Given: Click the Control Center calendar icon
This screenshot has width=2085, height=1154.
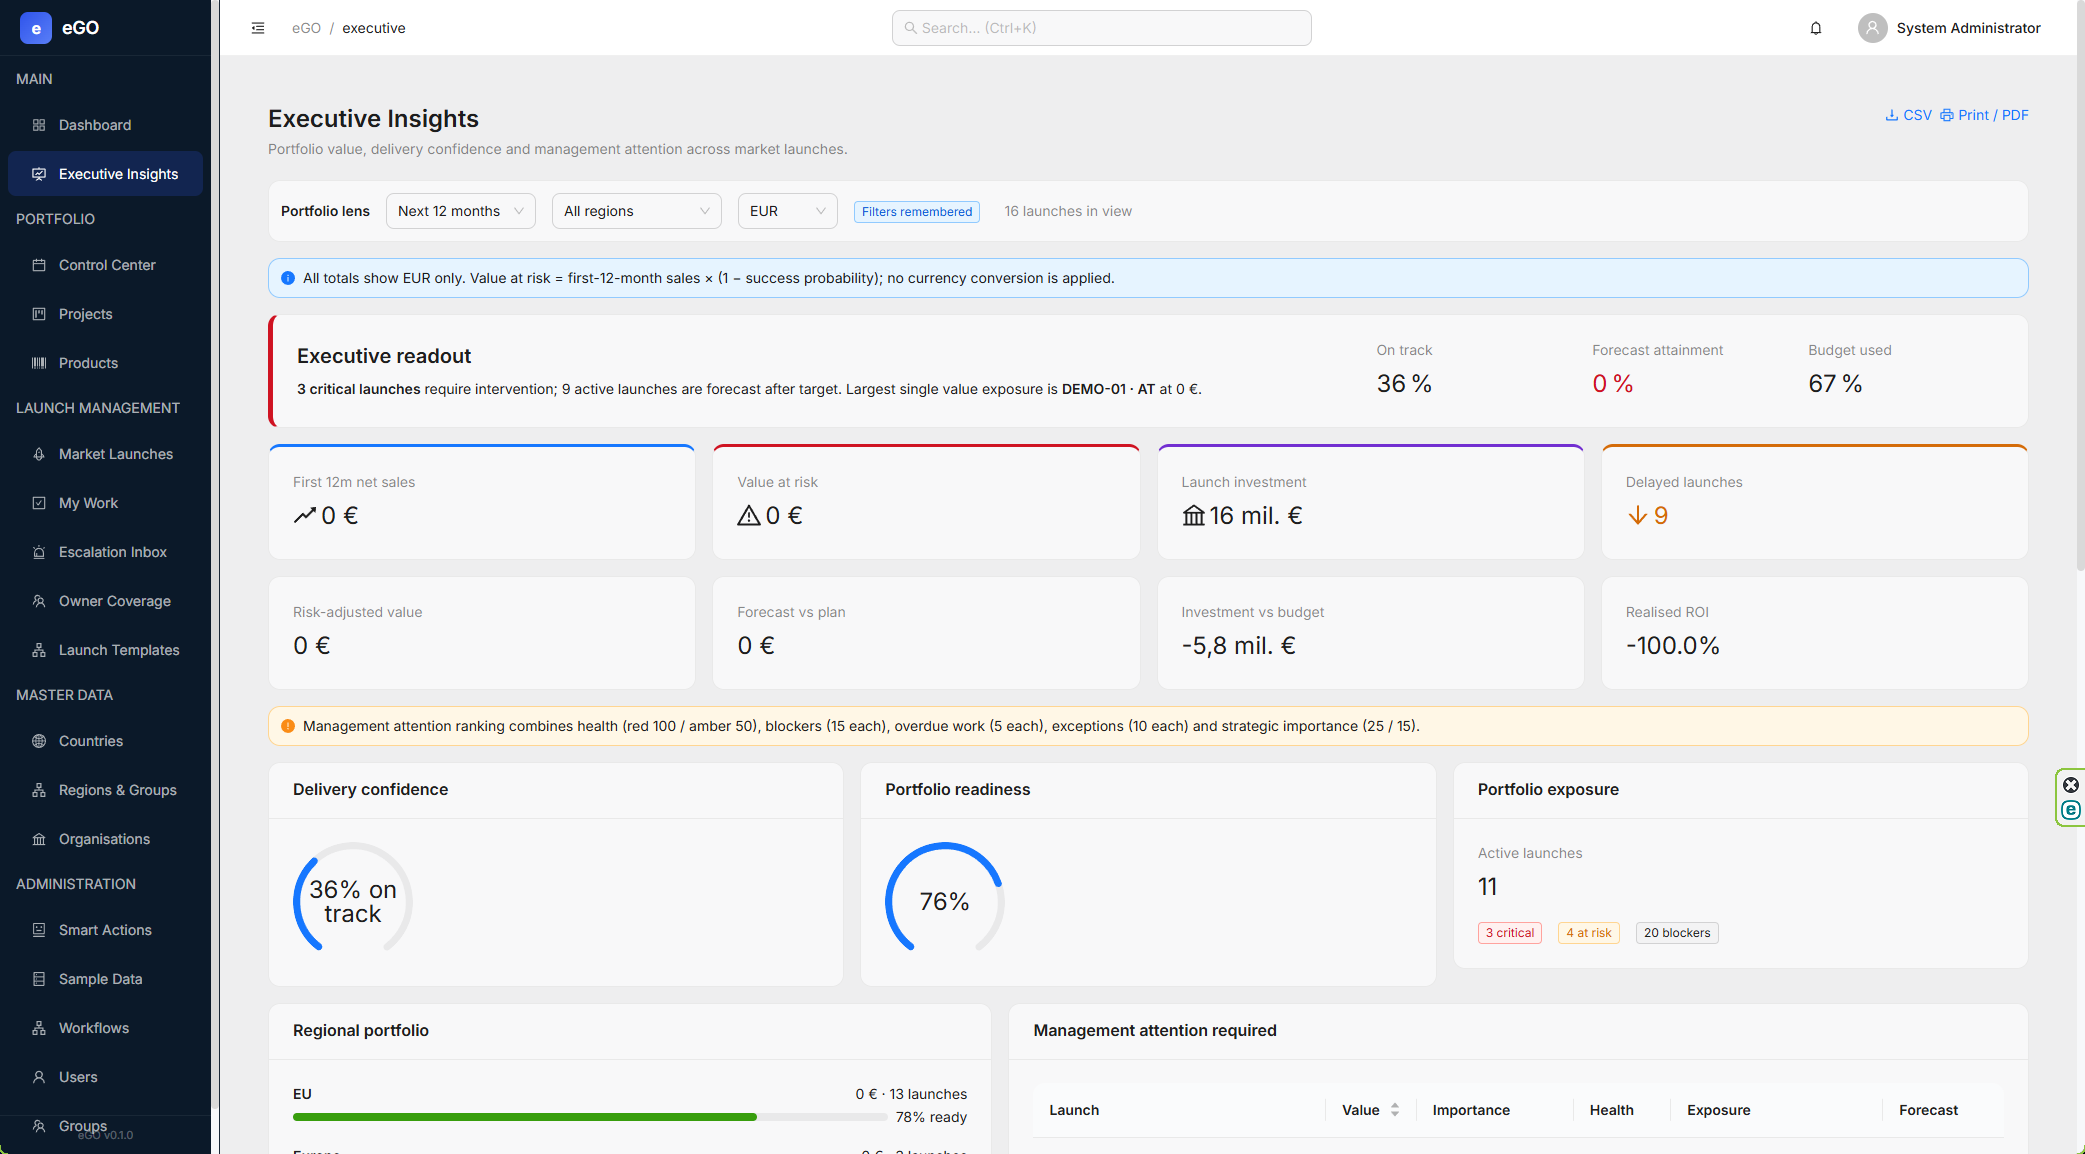Looking at the screenshot, I should pyautogui.click(x=39, y=265).
